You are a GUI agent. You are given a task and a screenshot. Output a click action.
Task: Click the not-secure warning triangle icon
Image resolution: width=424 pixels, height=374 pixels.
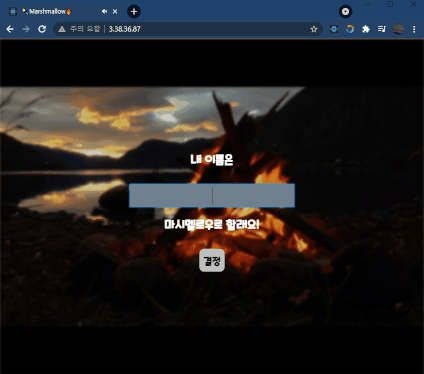coord(62,29)
